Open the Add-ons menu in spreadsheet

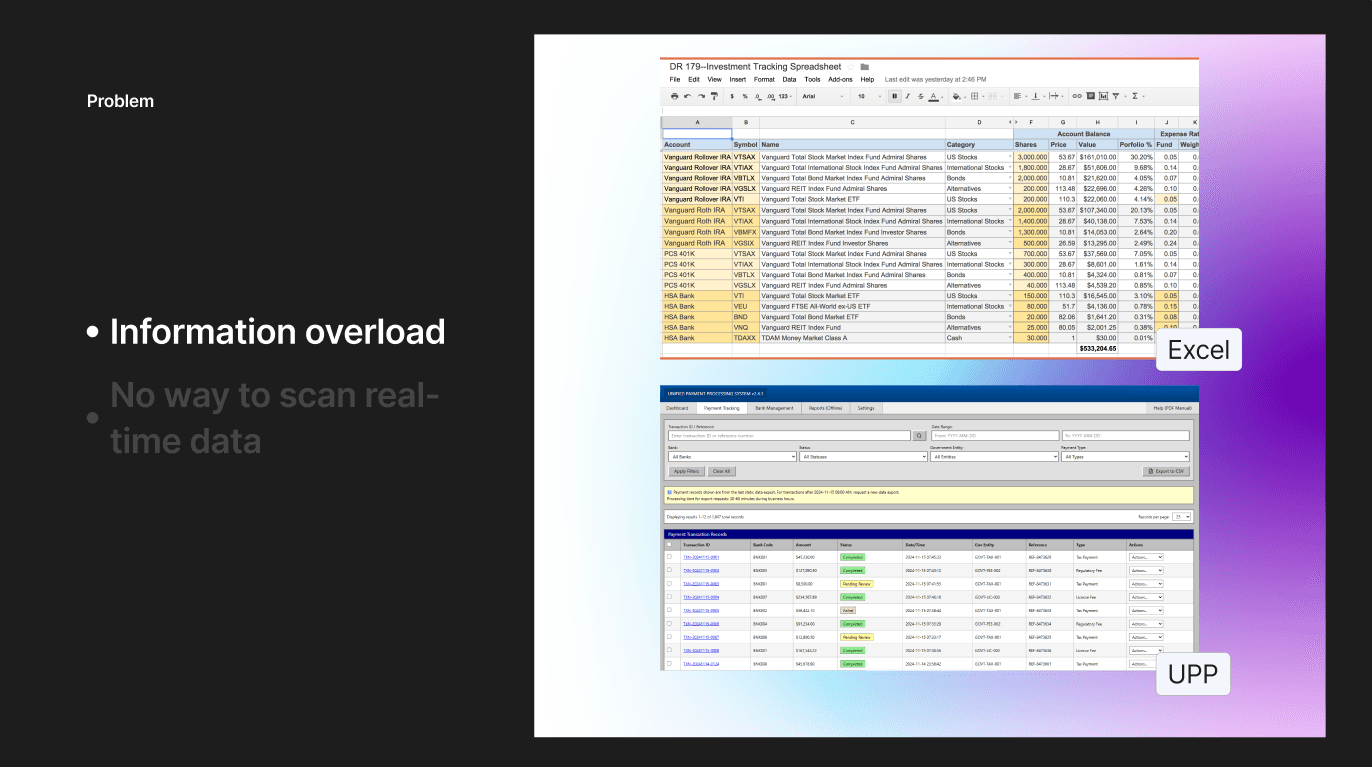(x=840, y=79)
